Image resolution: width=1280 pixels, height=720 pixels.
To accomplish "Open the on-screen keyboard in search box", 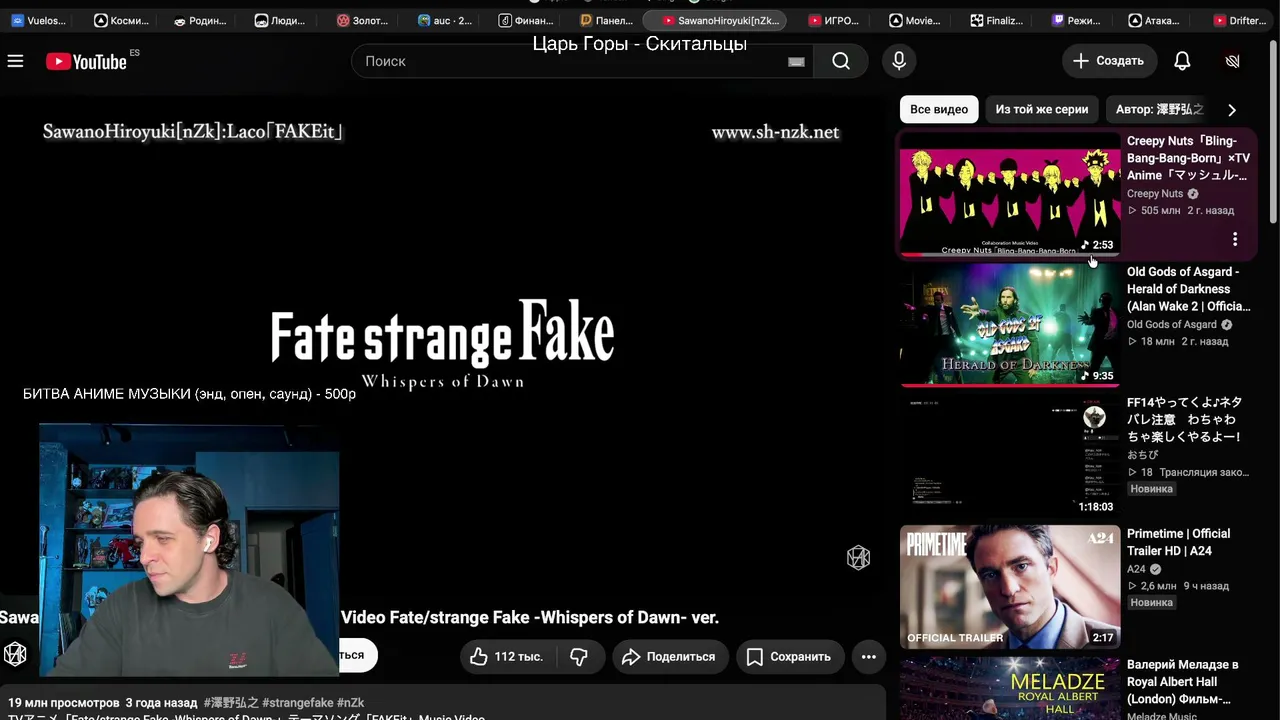I will pos(796,62).
